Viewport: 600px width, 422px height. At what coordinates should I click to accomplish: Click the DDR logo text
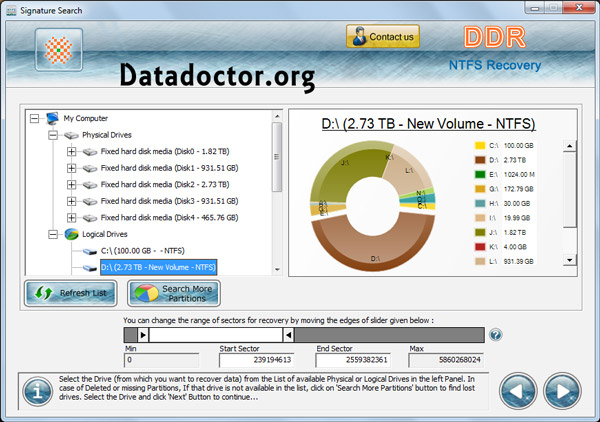click(x=495, y=37)
